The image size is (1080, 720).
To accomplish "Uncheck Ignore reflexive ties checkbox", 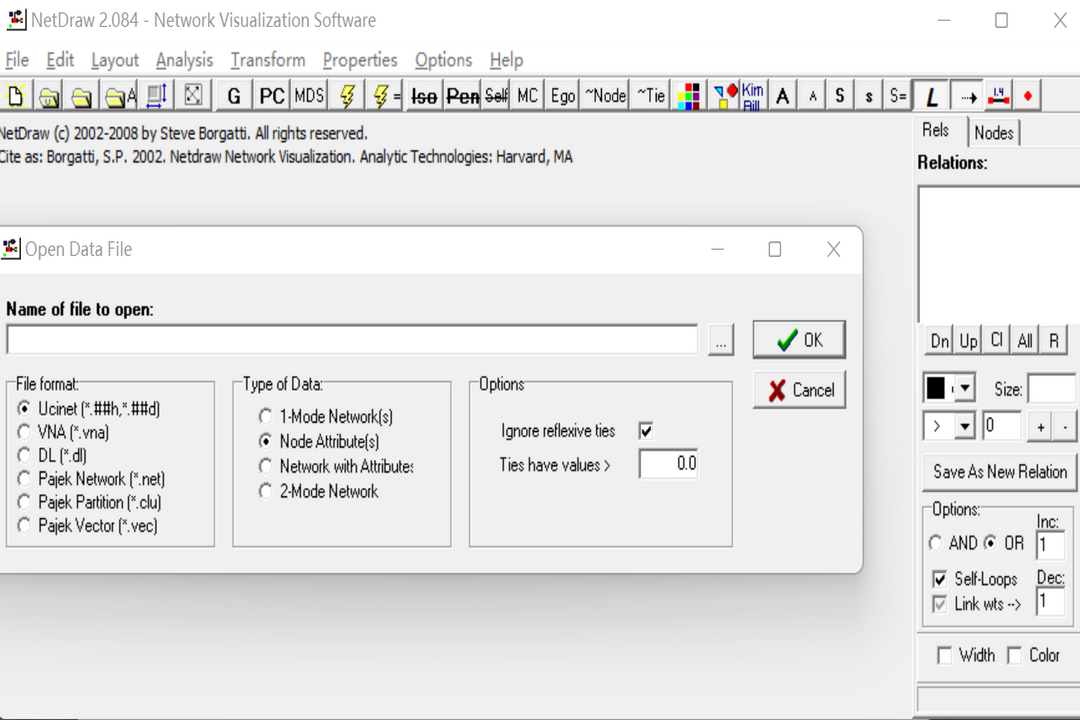I will click(645, 431).
